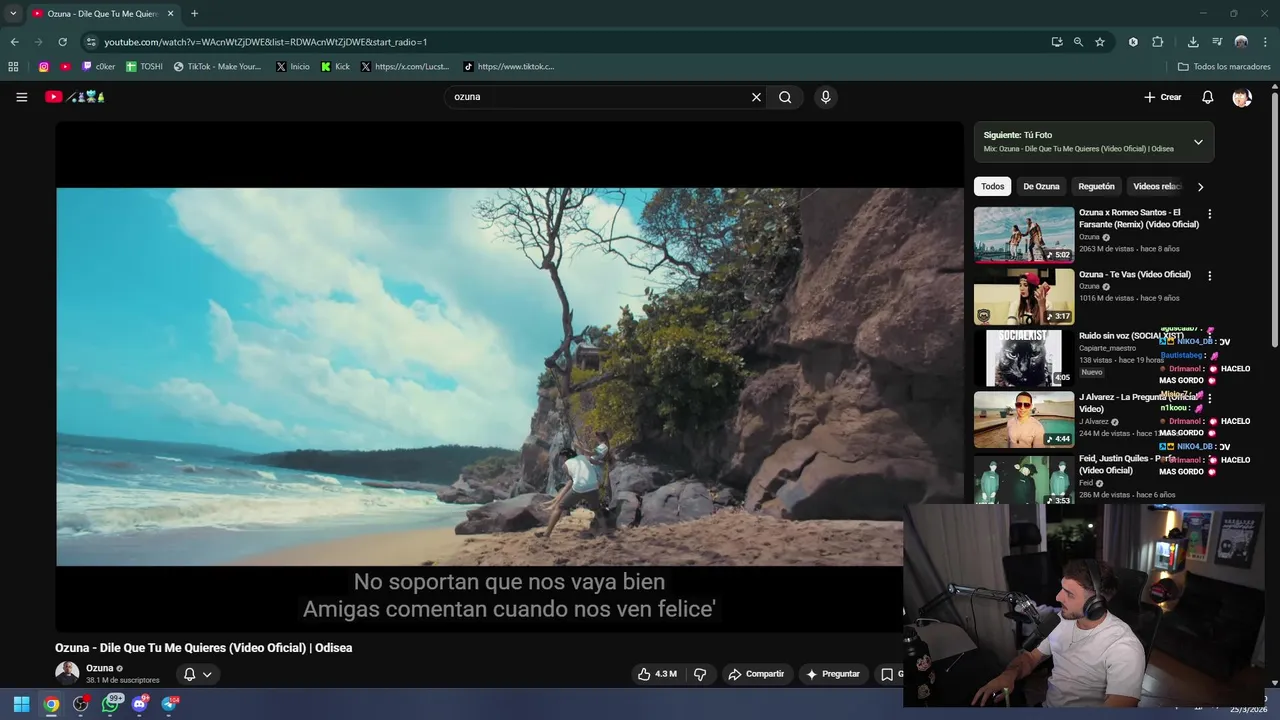View site information icon in address bar
The image size is (1280, 720).
point(91,42)
